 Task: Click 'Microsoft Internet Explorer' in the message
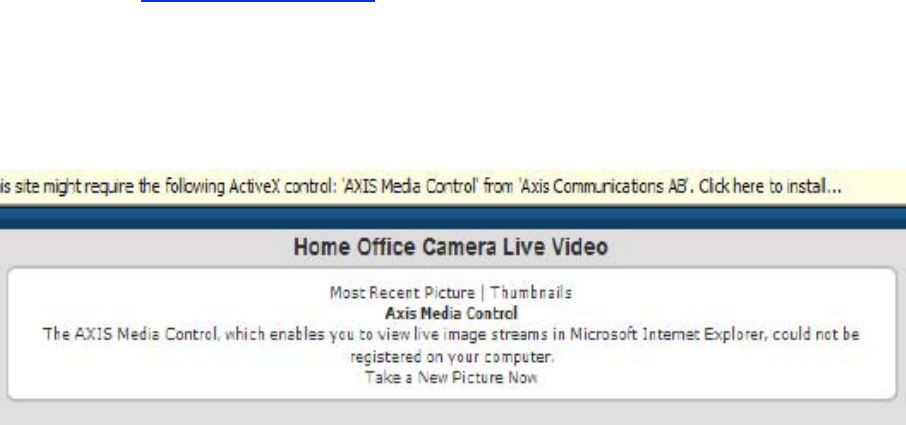pos(669,334)
